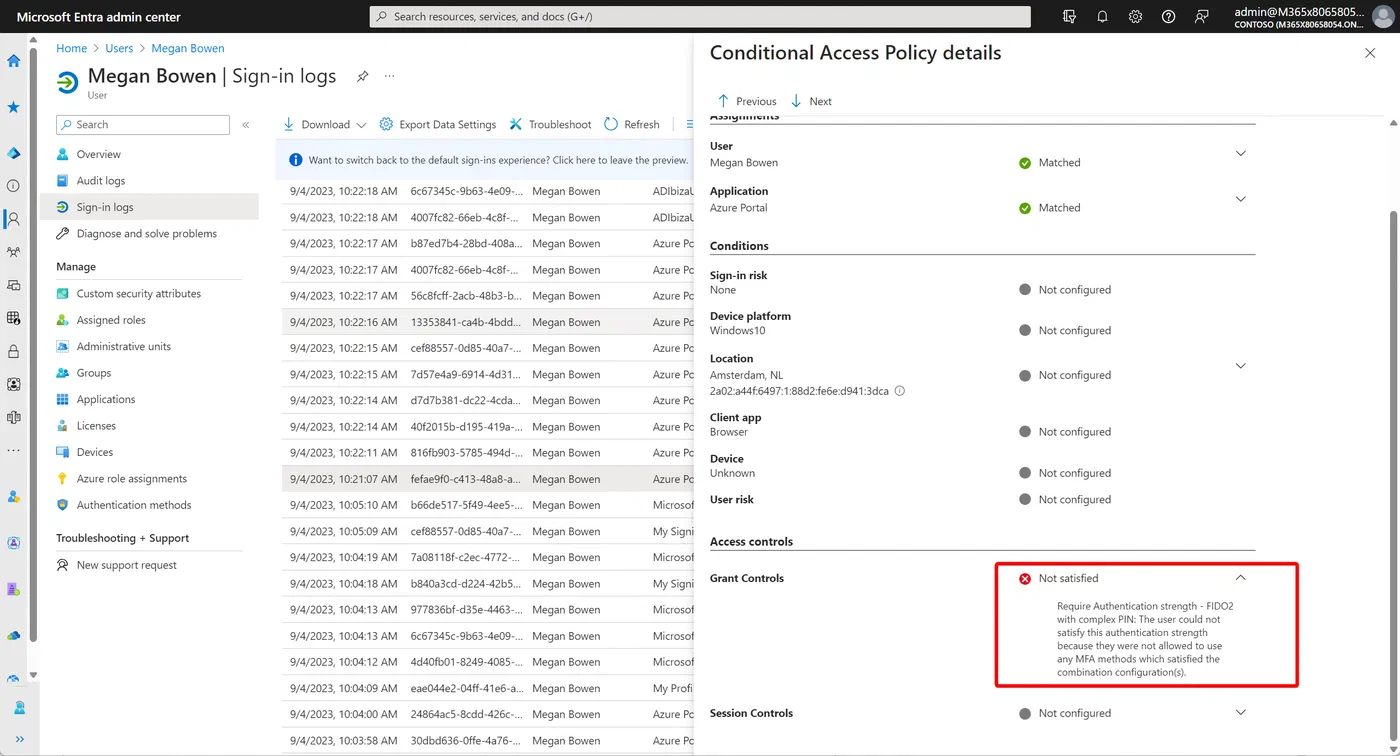Click the ellipsis more icon in left rail
Image resolution: width=1400 pixels, height=756 pixels.
coord(13,450)
